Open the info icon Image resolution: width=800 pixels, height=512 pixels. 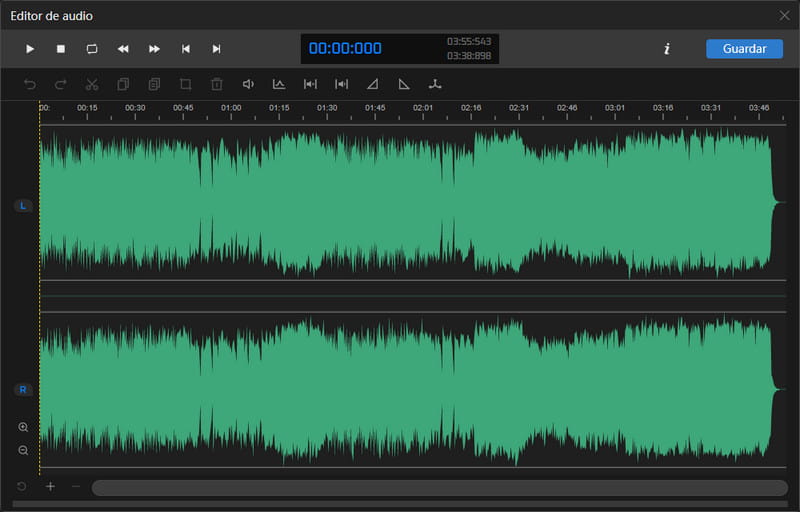(667, 49)
